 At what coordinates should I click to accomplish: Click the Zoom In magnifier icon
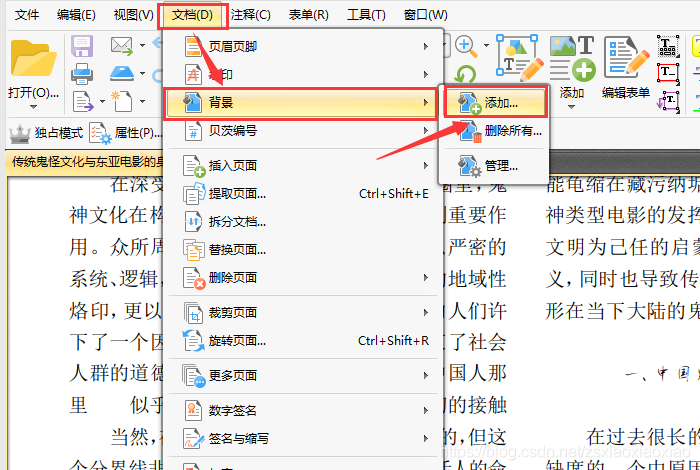466,46
